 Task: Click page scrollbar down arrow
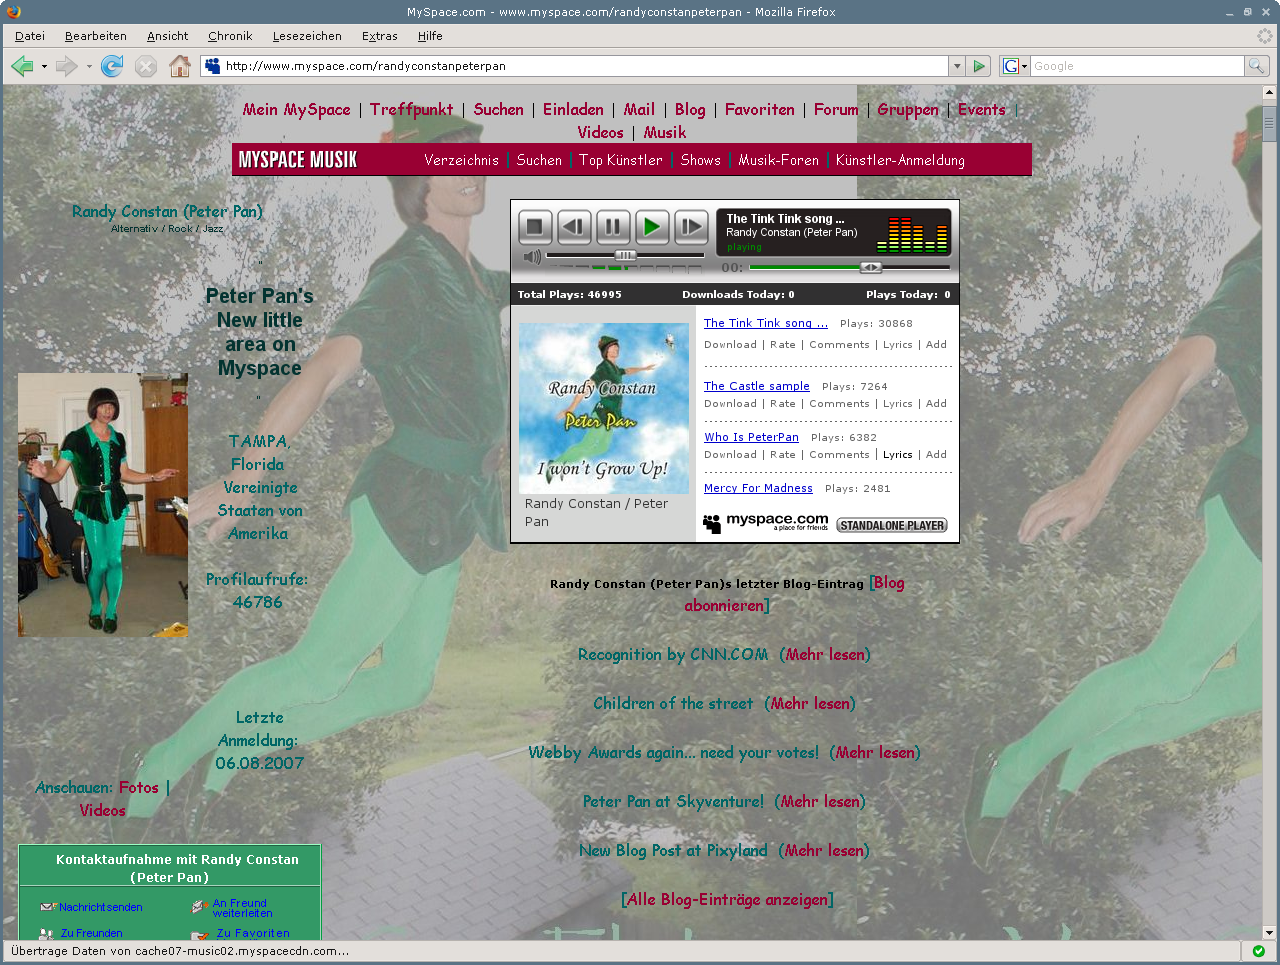[x=1269, y=932]
